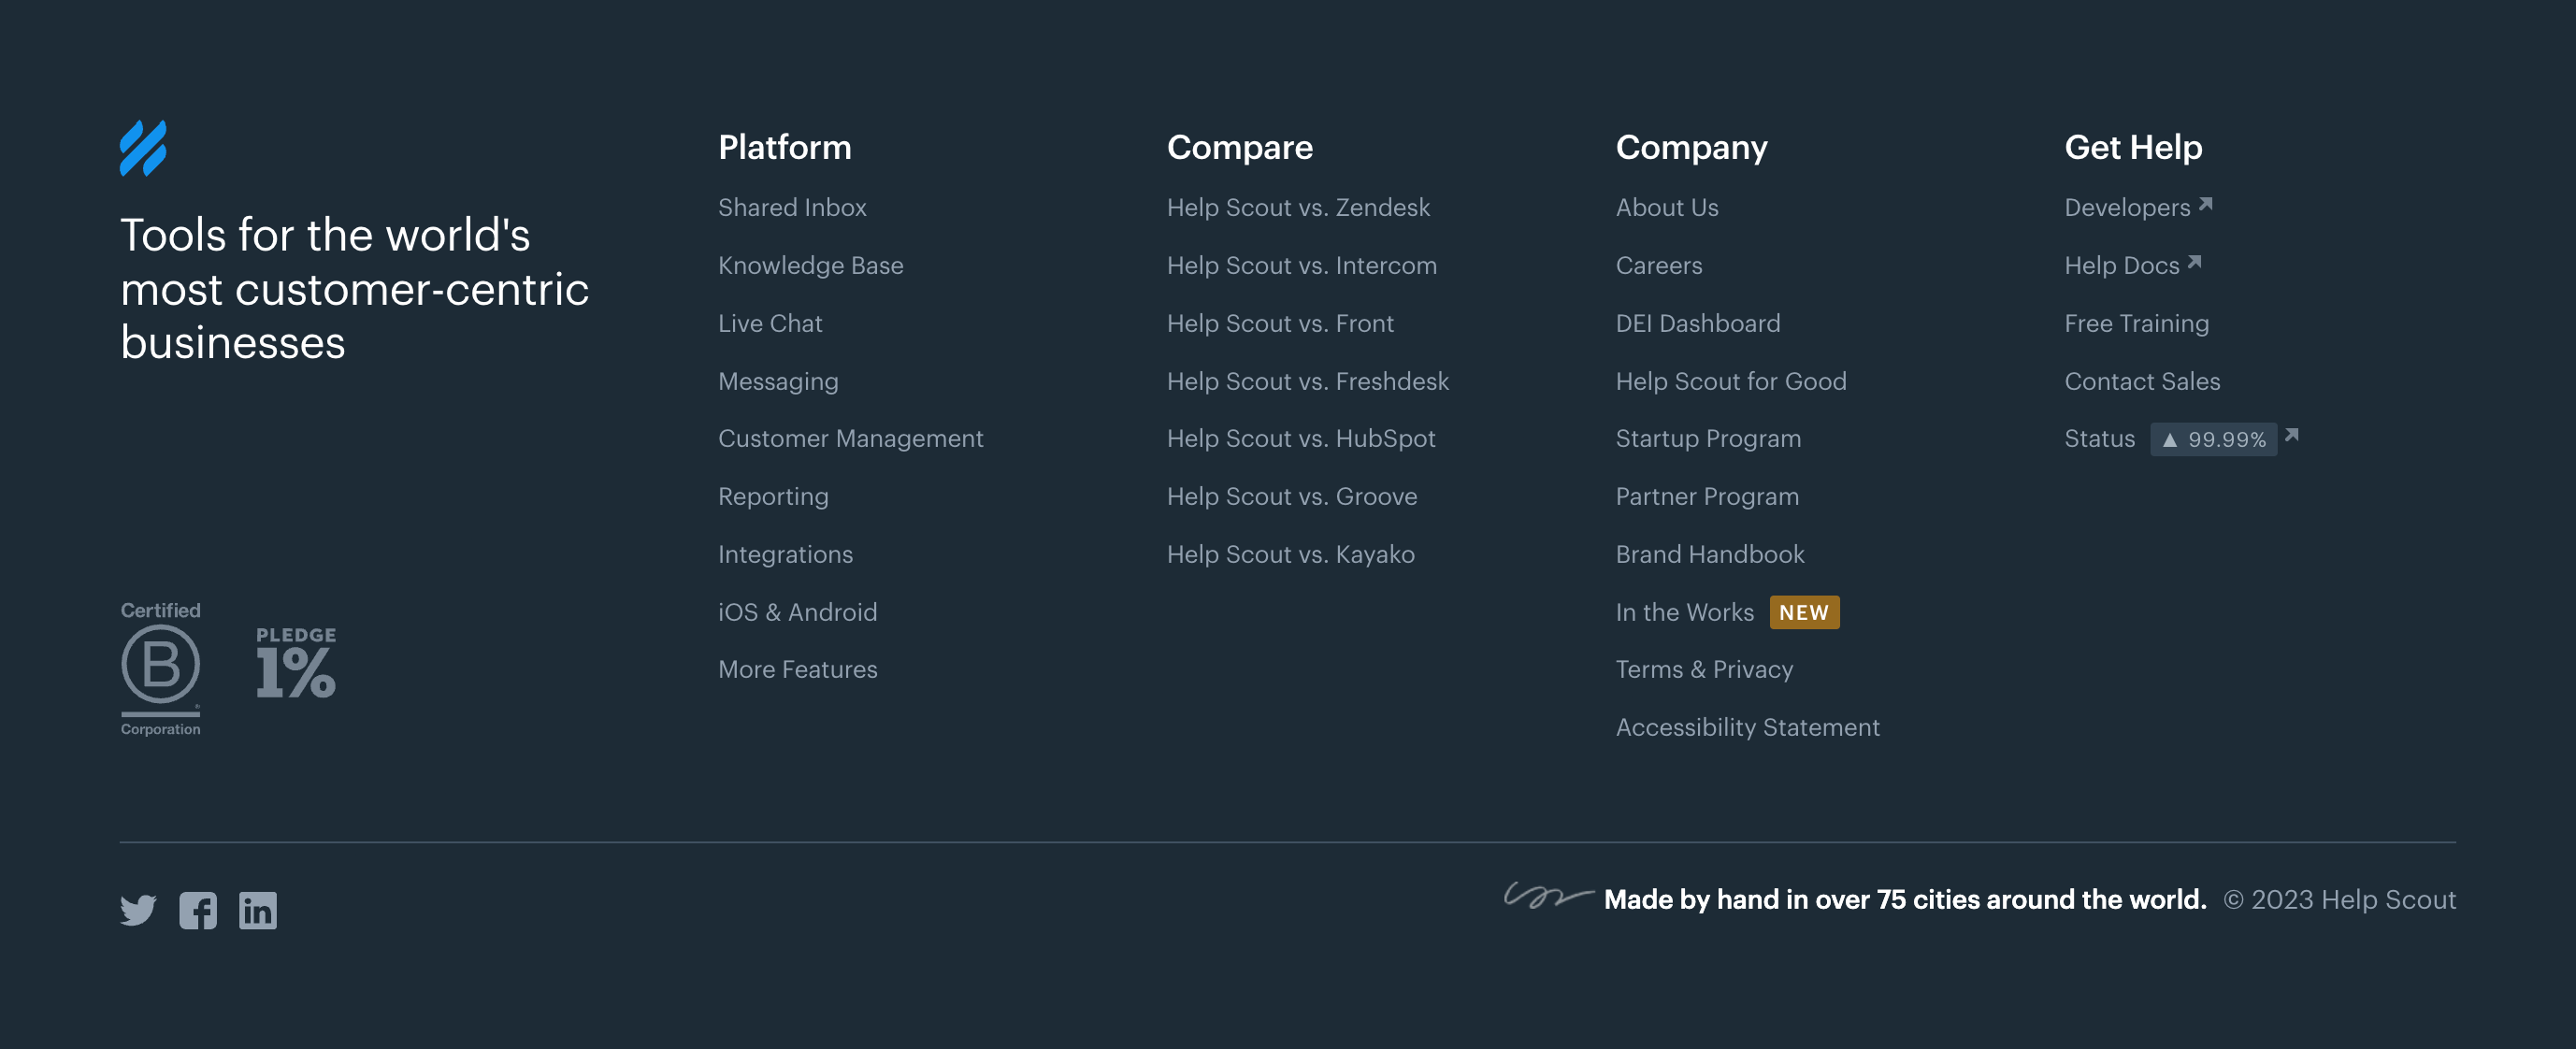Open the iOS & Android link

(797, 613)
